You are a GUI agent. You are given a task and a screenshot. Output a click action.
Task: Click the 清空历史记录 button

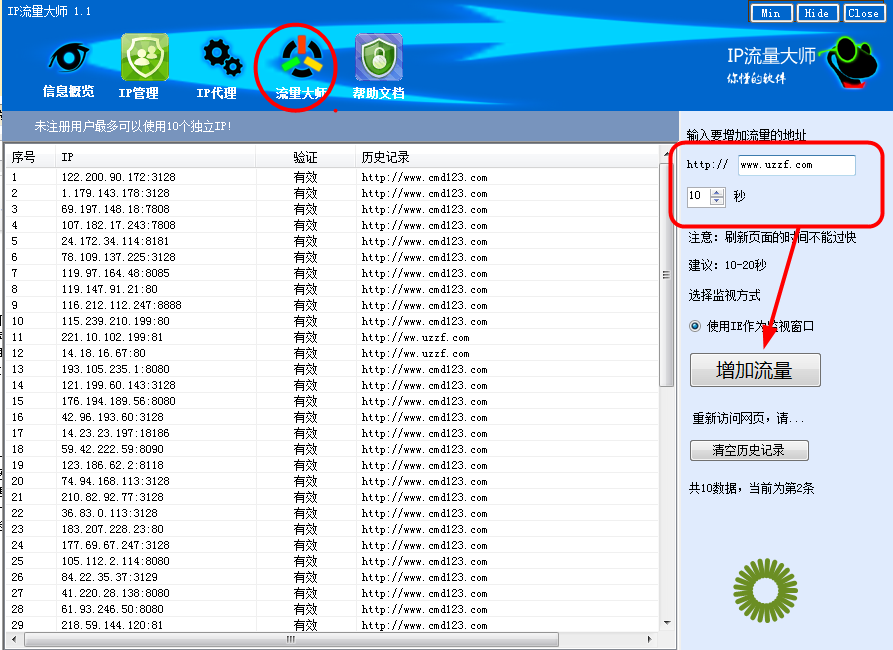749,450
